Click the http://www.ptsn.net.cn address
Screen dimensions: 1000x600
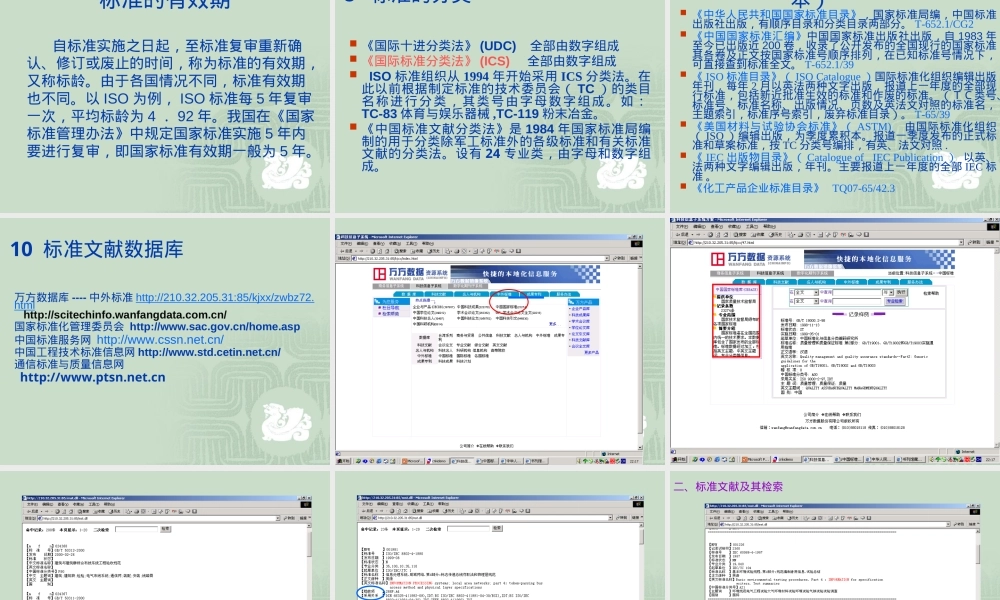click(92, 377)
